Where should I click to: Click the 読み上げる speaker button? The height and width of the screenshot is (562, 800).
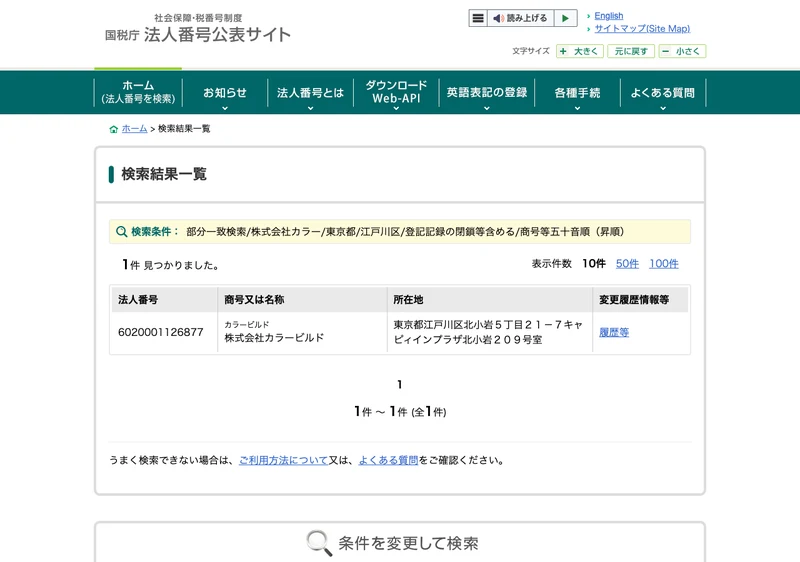coord(520,18)
